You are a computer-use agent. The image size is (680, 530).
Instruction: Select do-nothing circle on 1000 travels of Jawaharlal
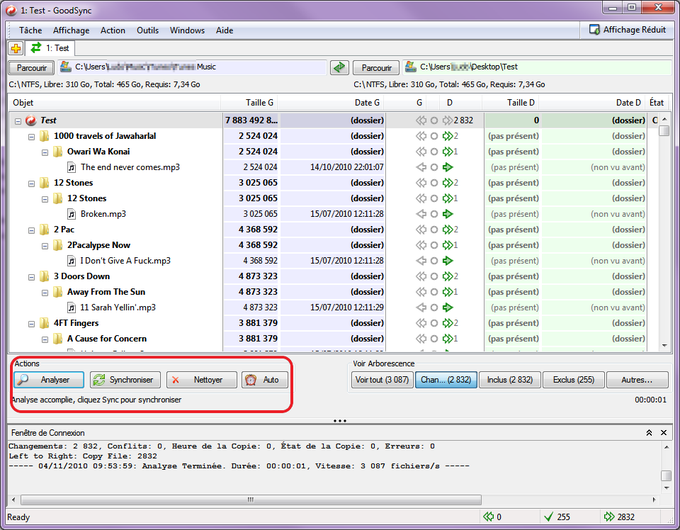click(x=434, y=136)
